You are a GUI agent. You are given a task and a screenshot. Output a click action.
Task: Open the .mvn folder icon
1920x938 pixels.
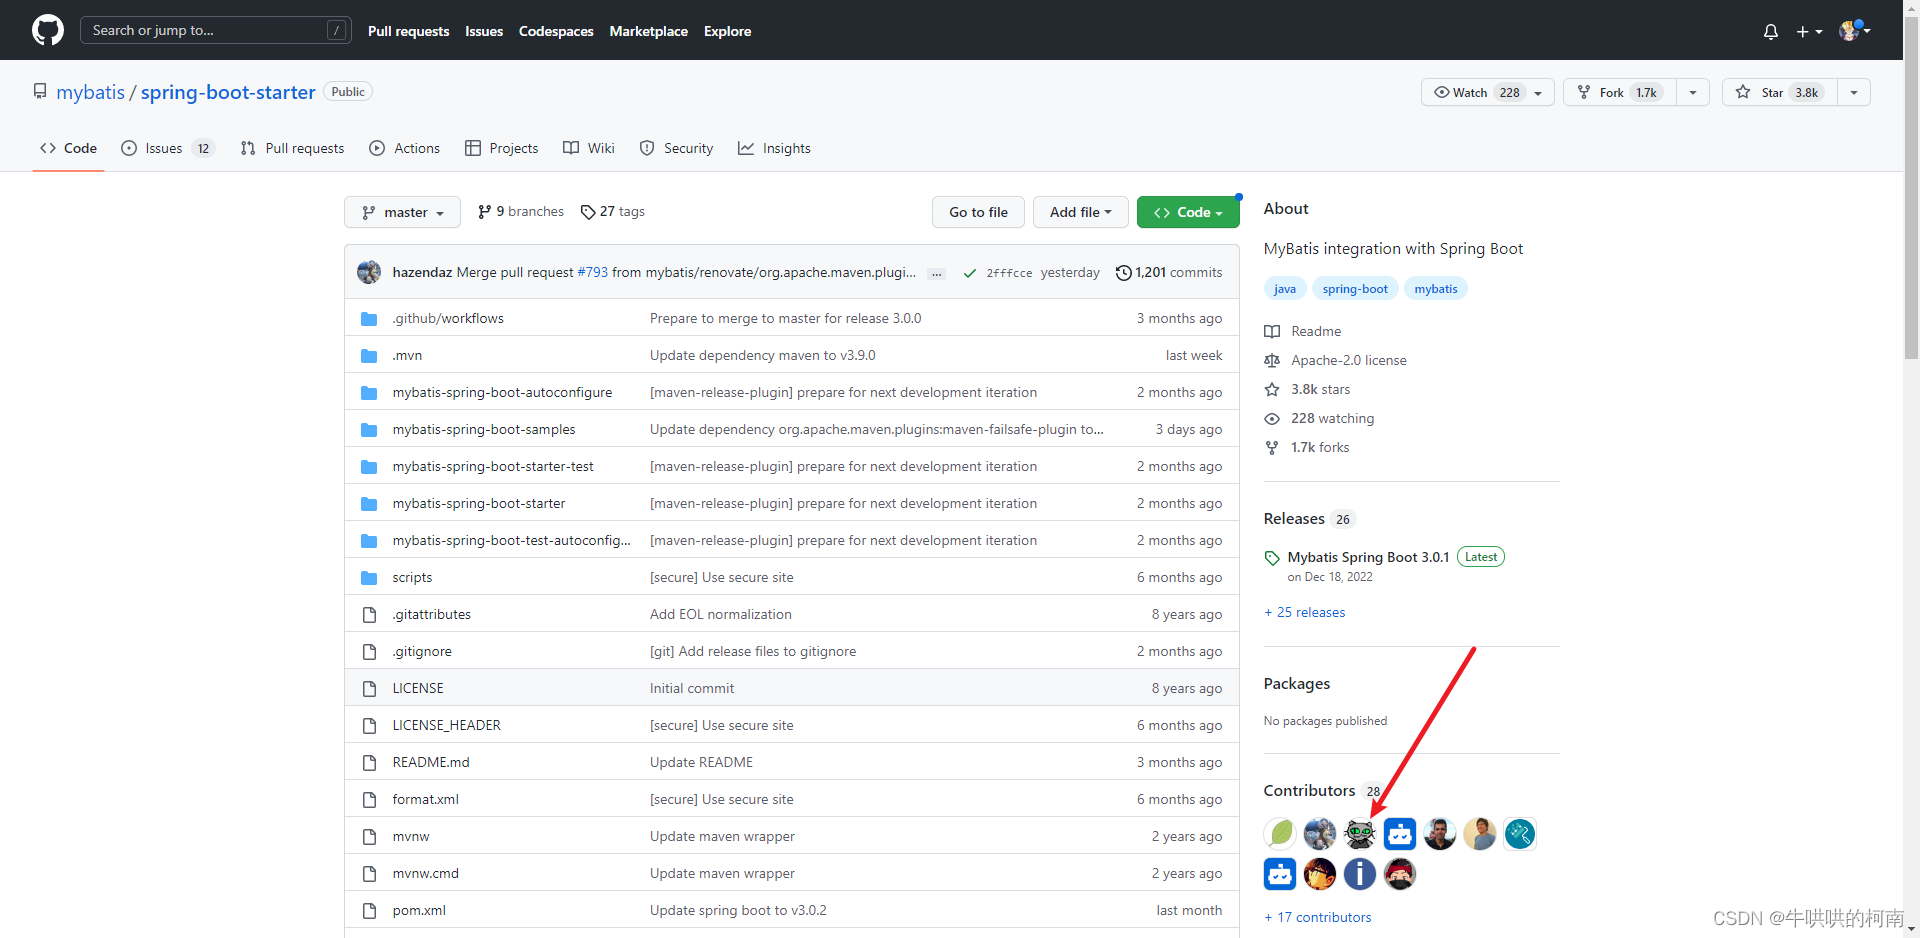(x=369, y=355)
